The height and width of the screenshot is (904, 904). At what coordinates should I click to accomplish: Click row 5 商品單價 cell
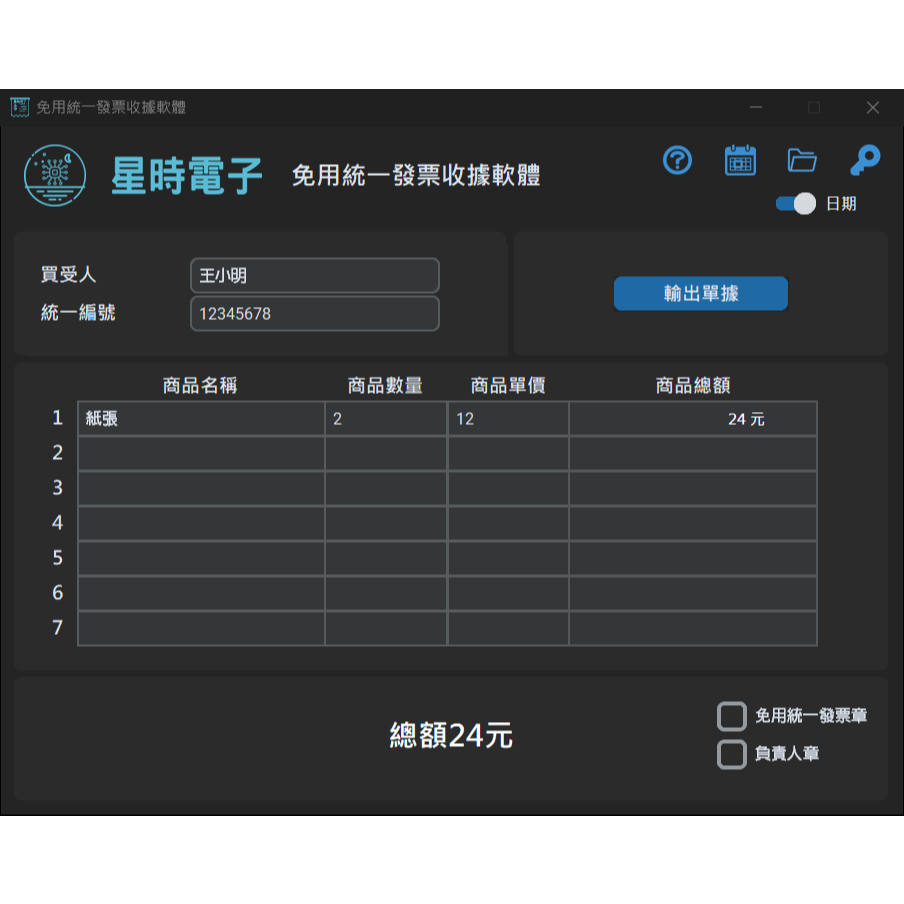tap(508, 559)
